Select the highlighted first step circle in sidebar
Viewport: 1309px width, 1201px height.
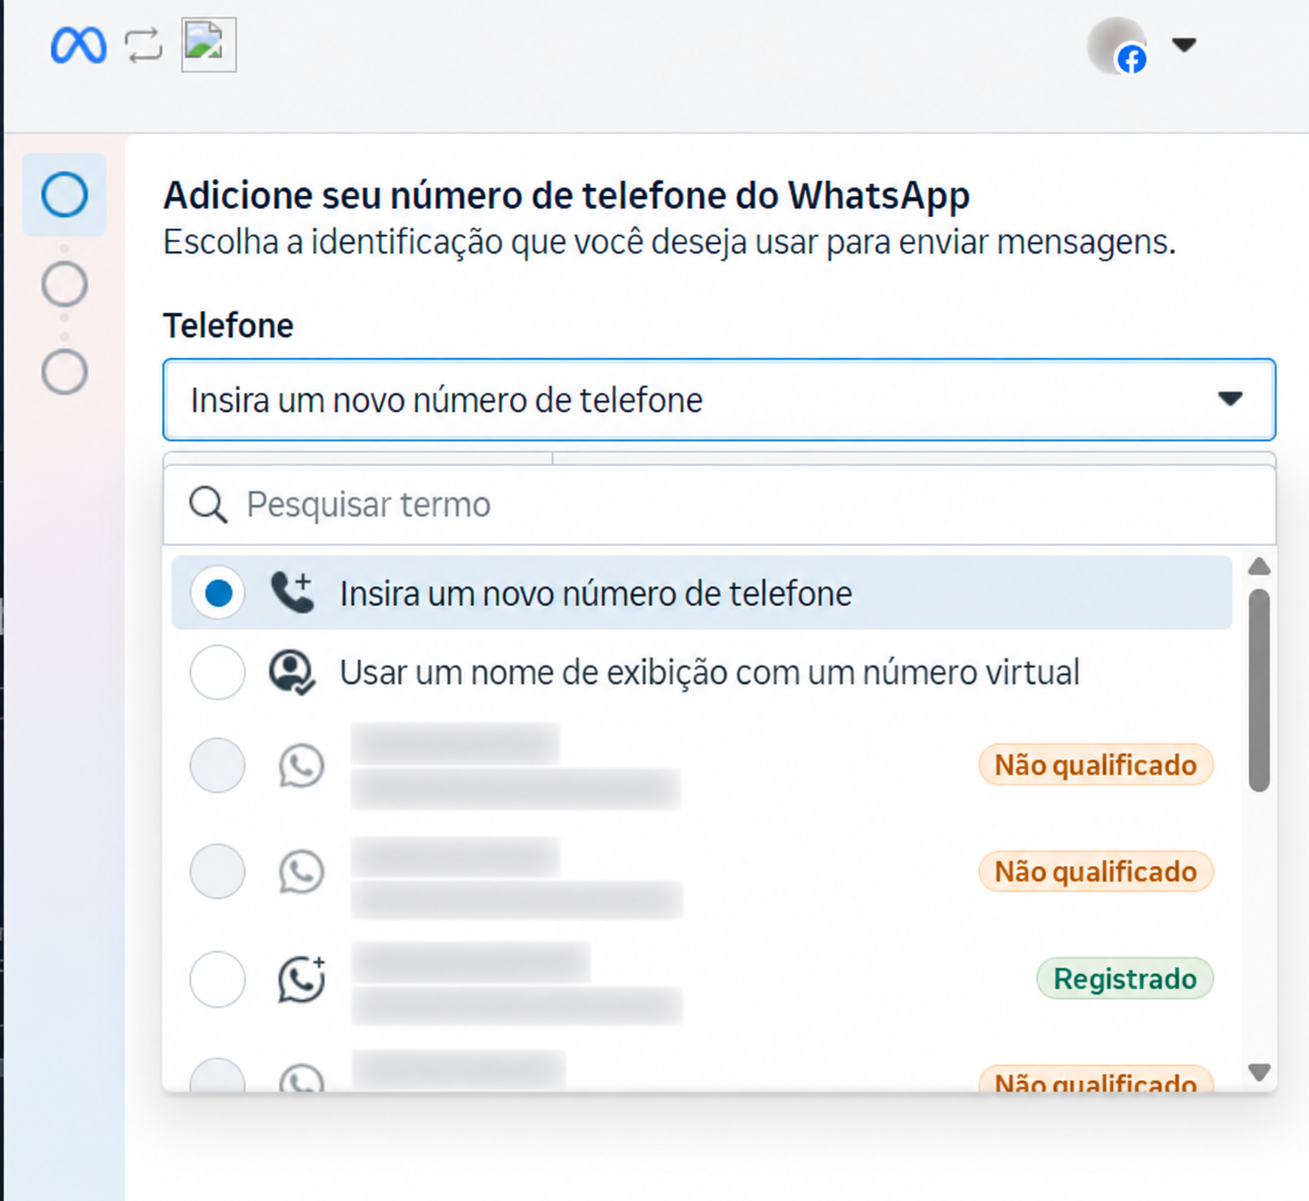[x=65, y=194]
